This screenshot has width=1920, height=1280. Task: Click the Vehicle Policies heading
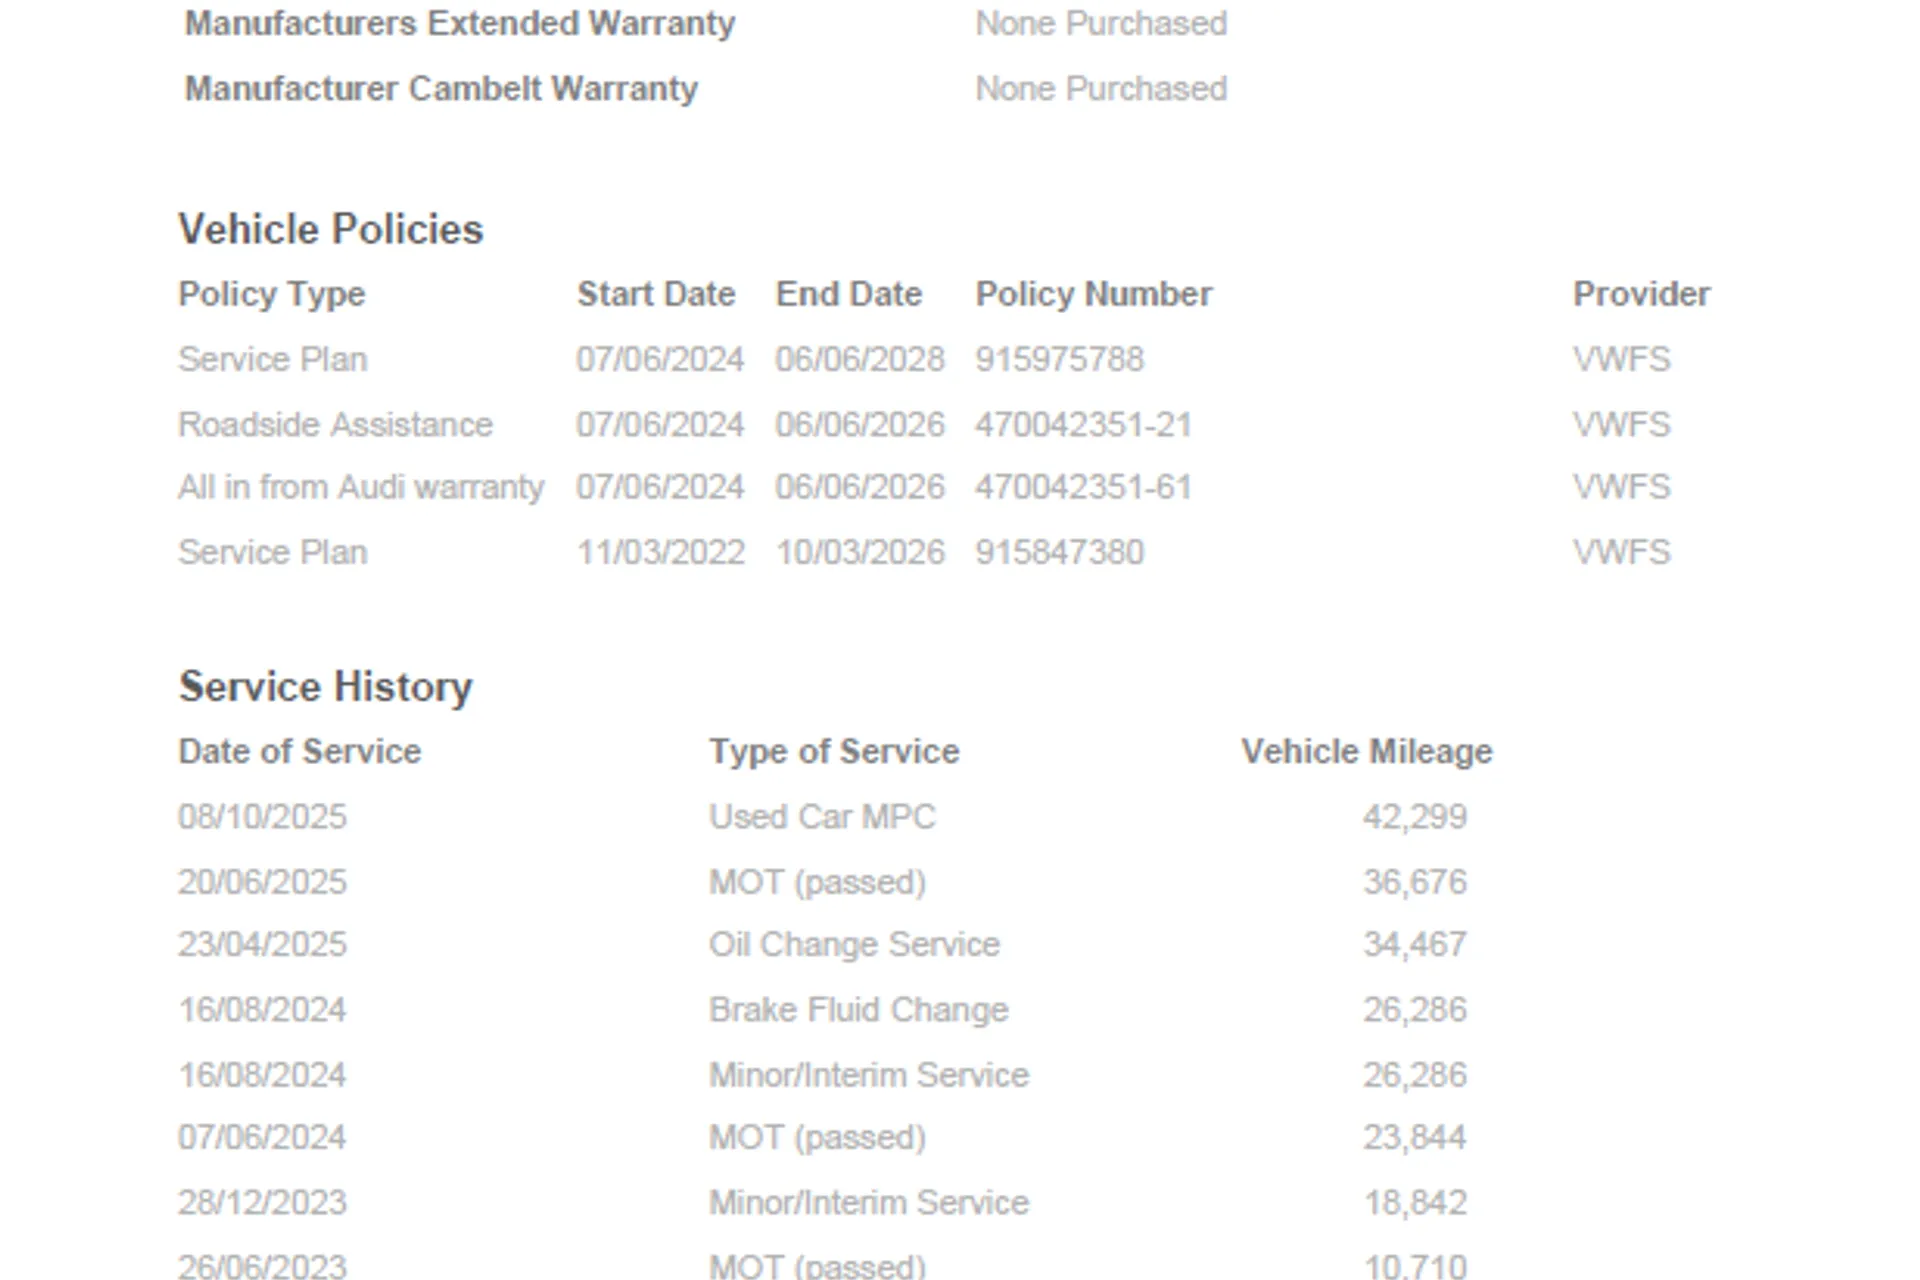[x=330, y=230]
